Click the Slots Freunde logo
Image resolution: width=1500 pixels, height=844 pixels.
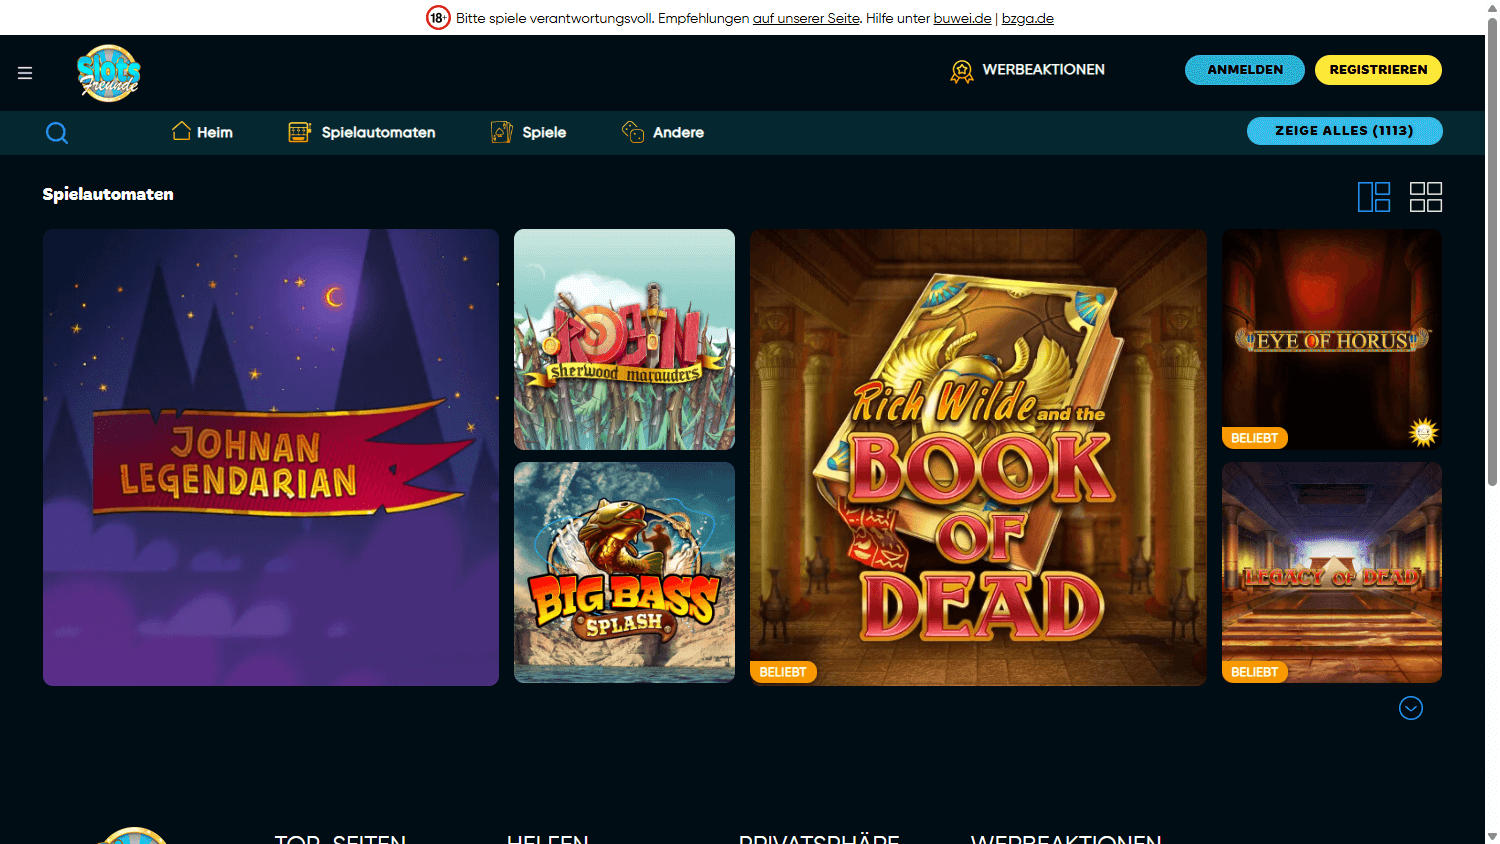(x=108, y=72)
